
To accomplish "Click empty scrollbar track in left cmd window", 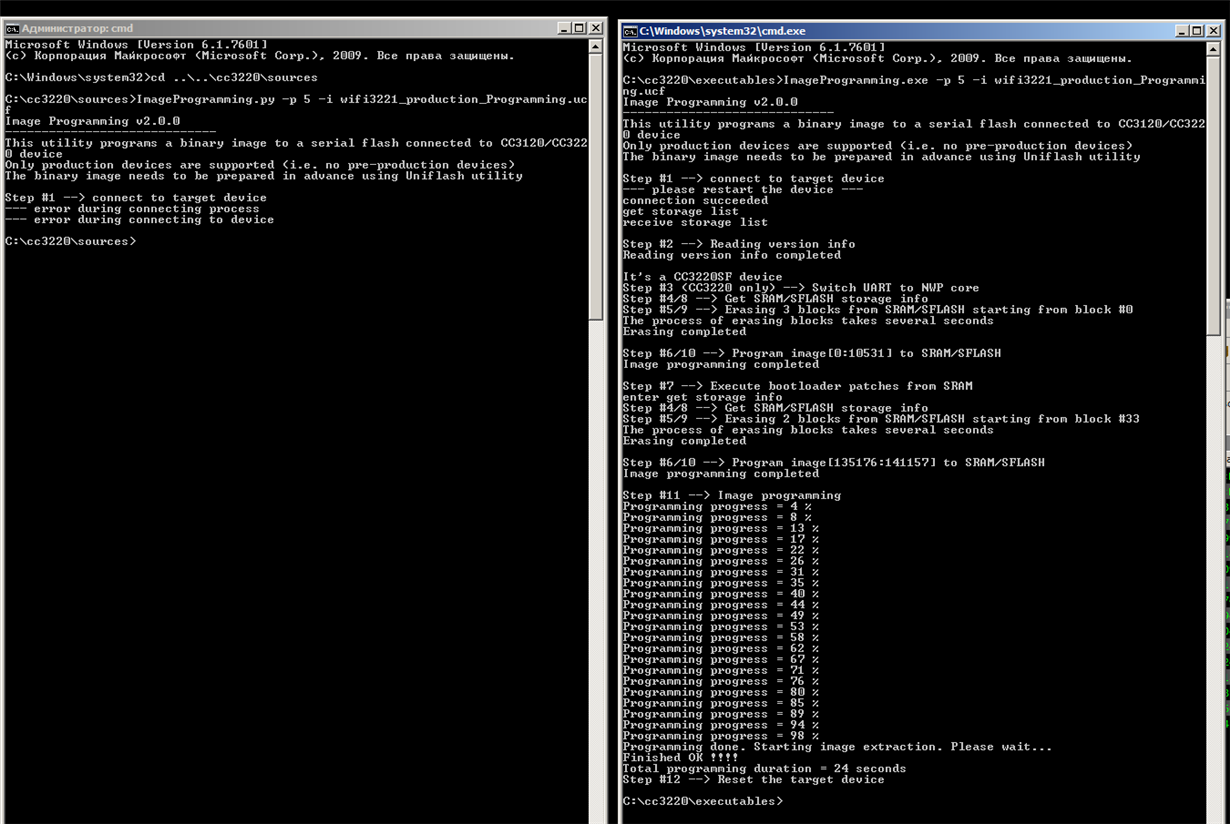I will [x=596, y=570].
